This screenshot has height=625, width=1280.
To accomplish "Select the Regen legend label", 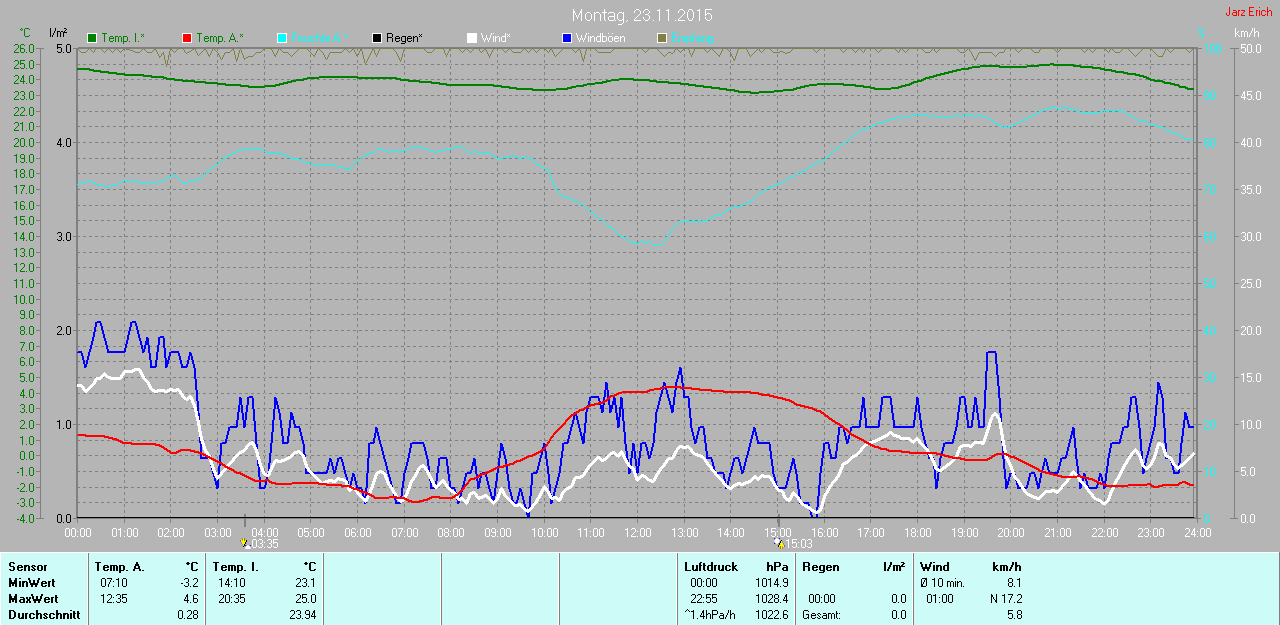I will click(x=404, y=38).
